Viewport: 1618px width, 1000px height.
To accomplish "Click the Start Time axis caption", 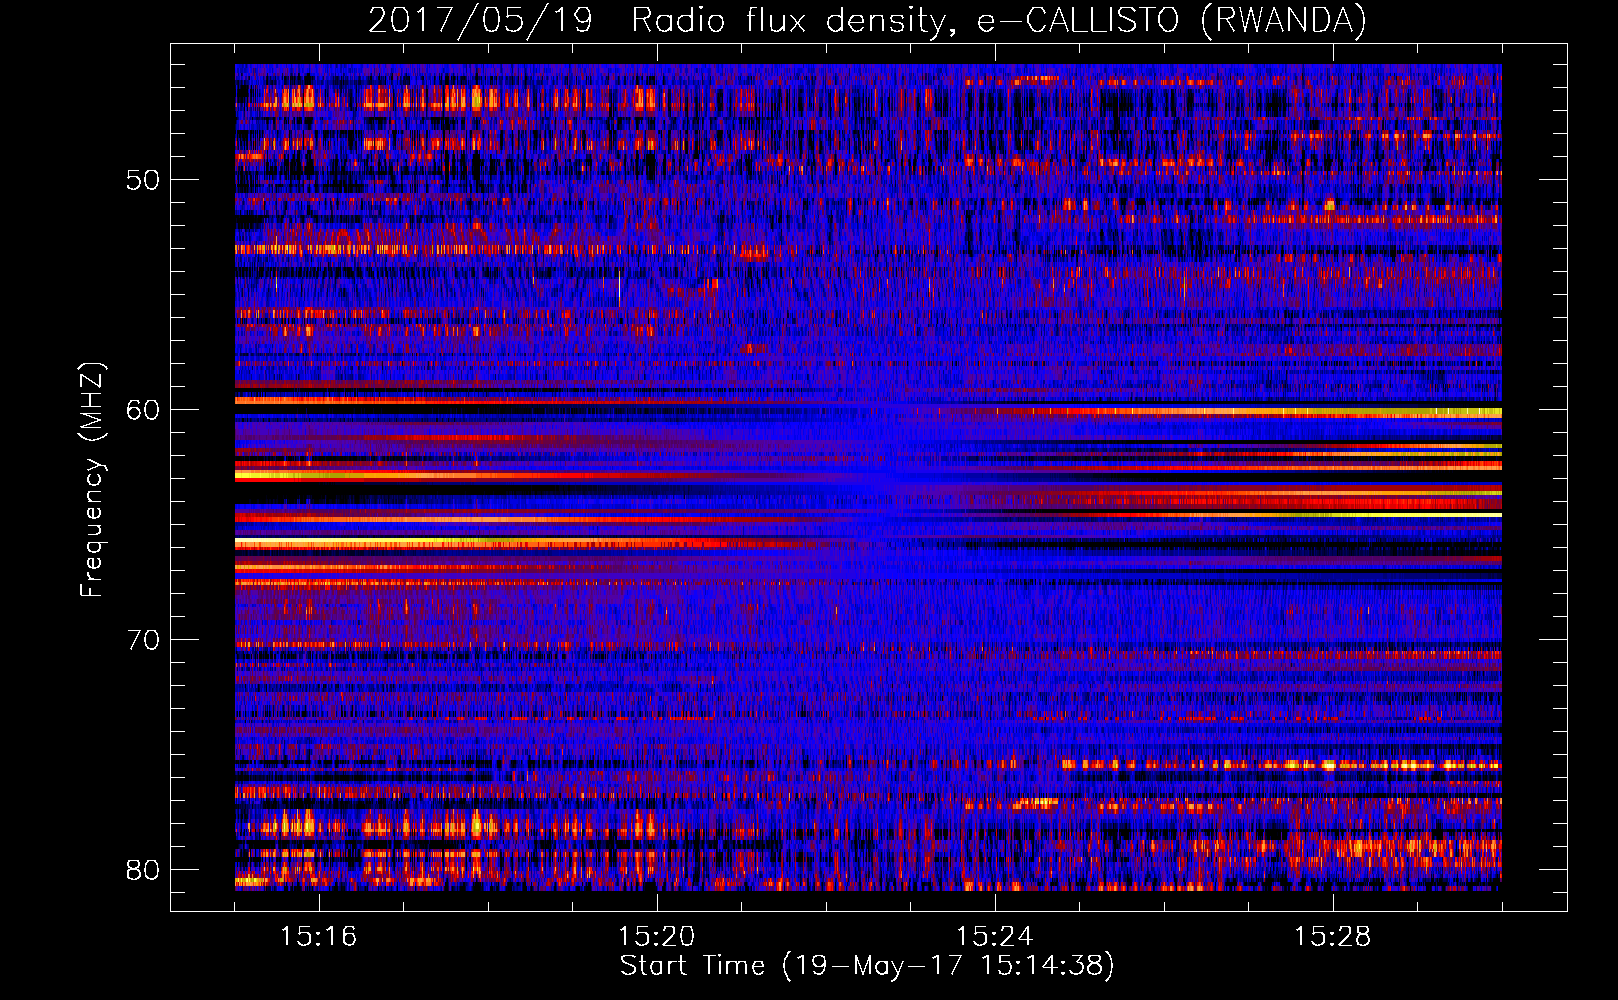I will [x=867, y=966].
